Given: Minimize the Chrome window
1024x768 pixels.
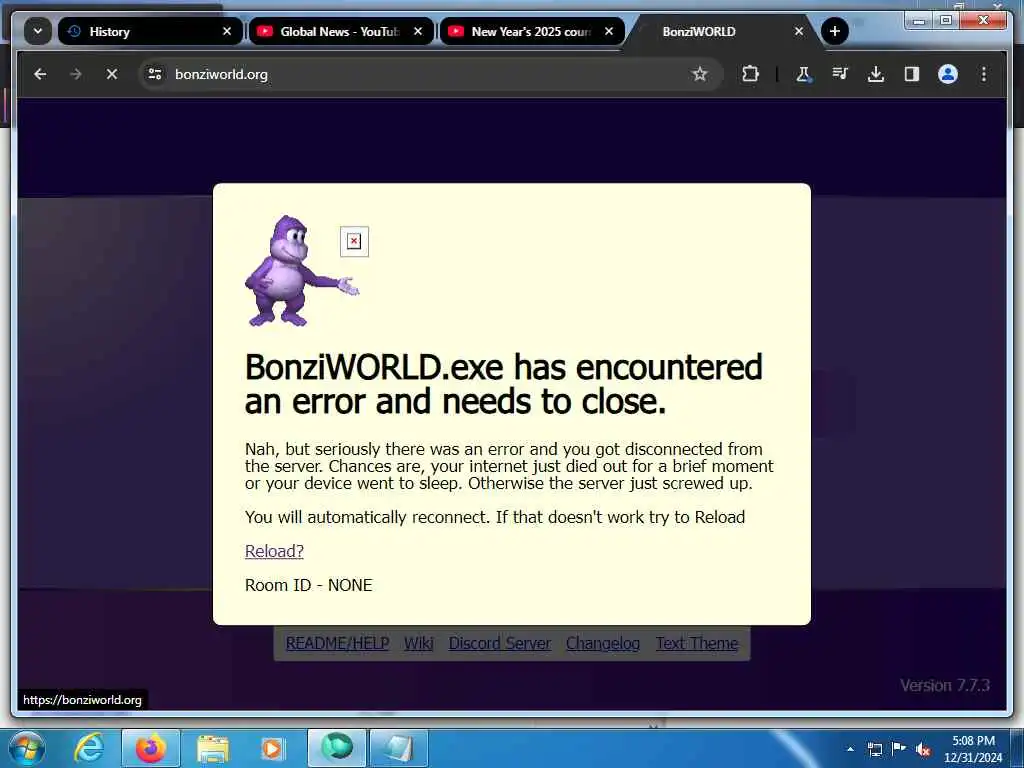Looking at the screenshot, I should pyautogui.click(x=920, y=21).
